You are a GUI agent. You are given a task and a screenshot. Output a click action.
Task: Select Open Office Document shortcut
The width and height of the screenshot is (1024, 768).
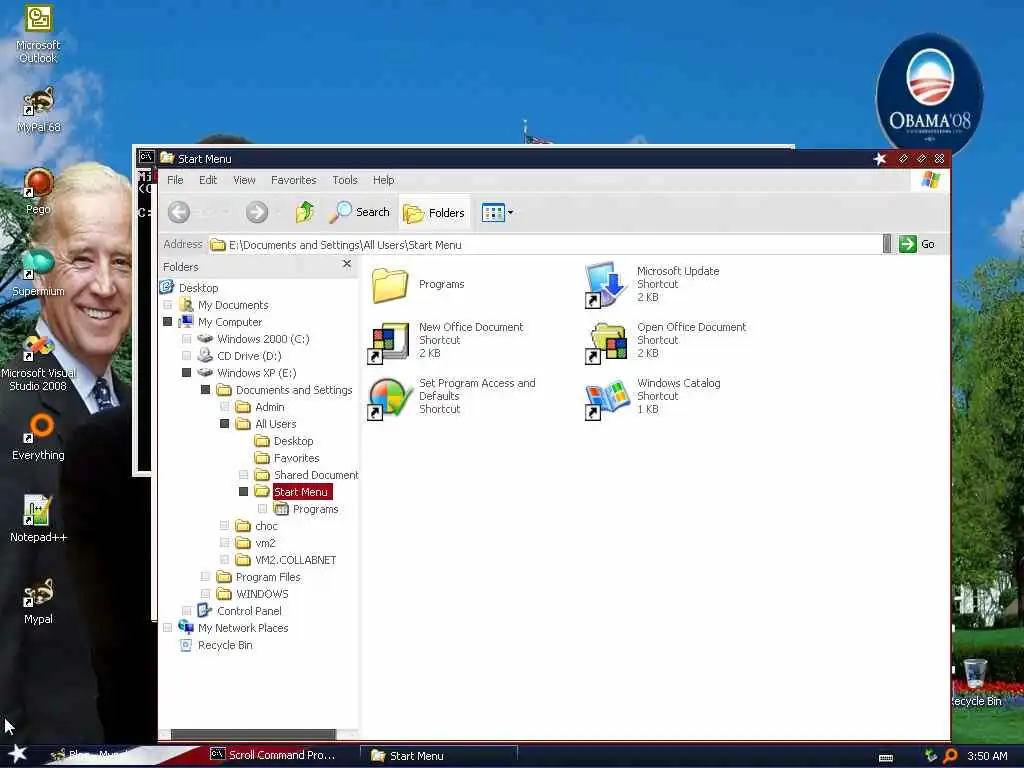[x=665, y=340]
